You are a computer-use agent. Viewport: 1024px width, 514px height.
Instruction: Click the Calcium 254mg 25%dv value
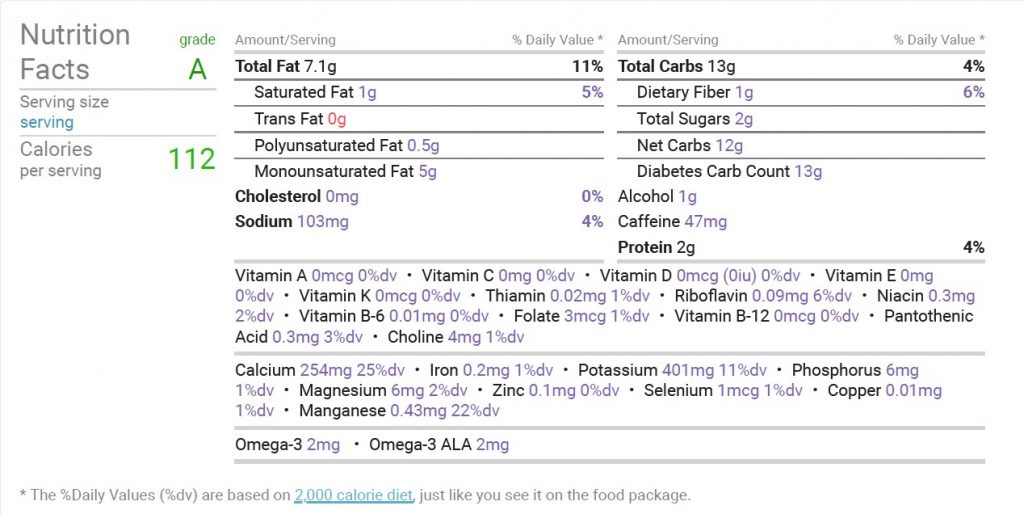352,370
